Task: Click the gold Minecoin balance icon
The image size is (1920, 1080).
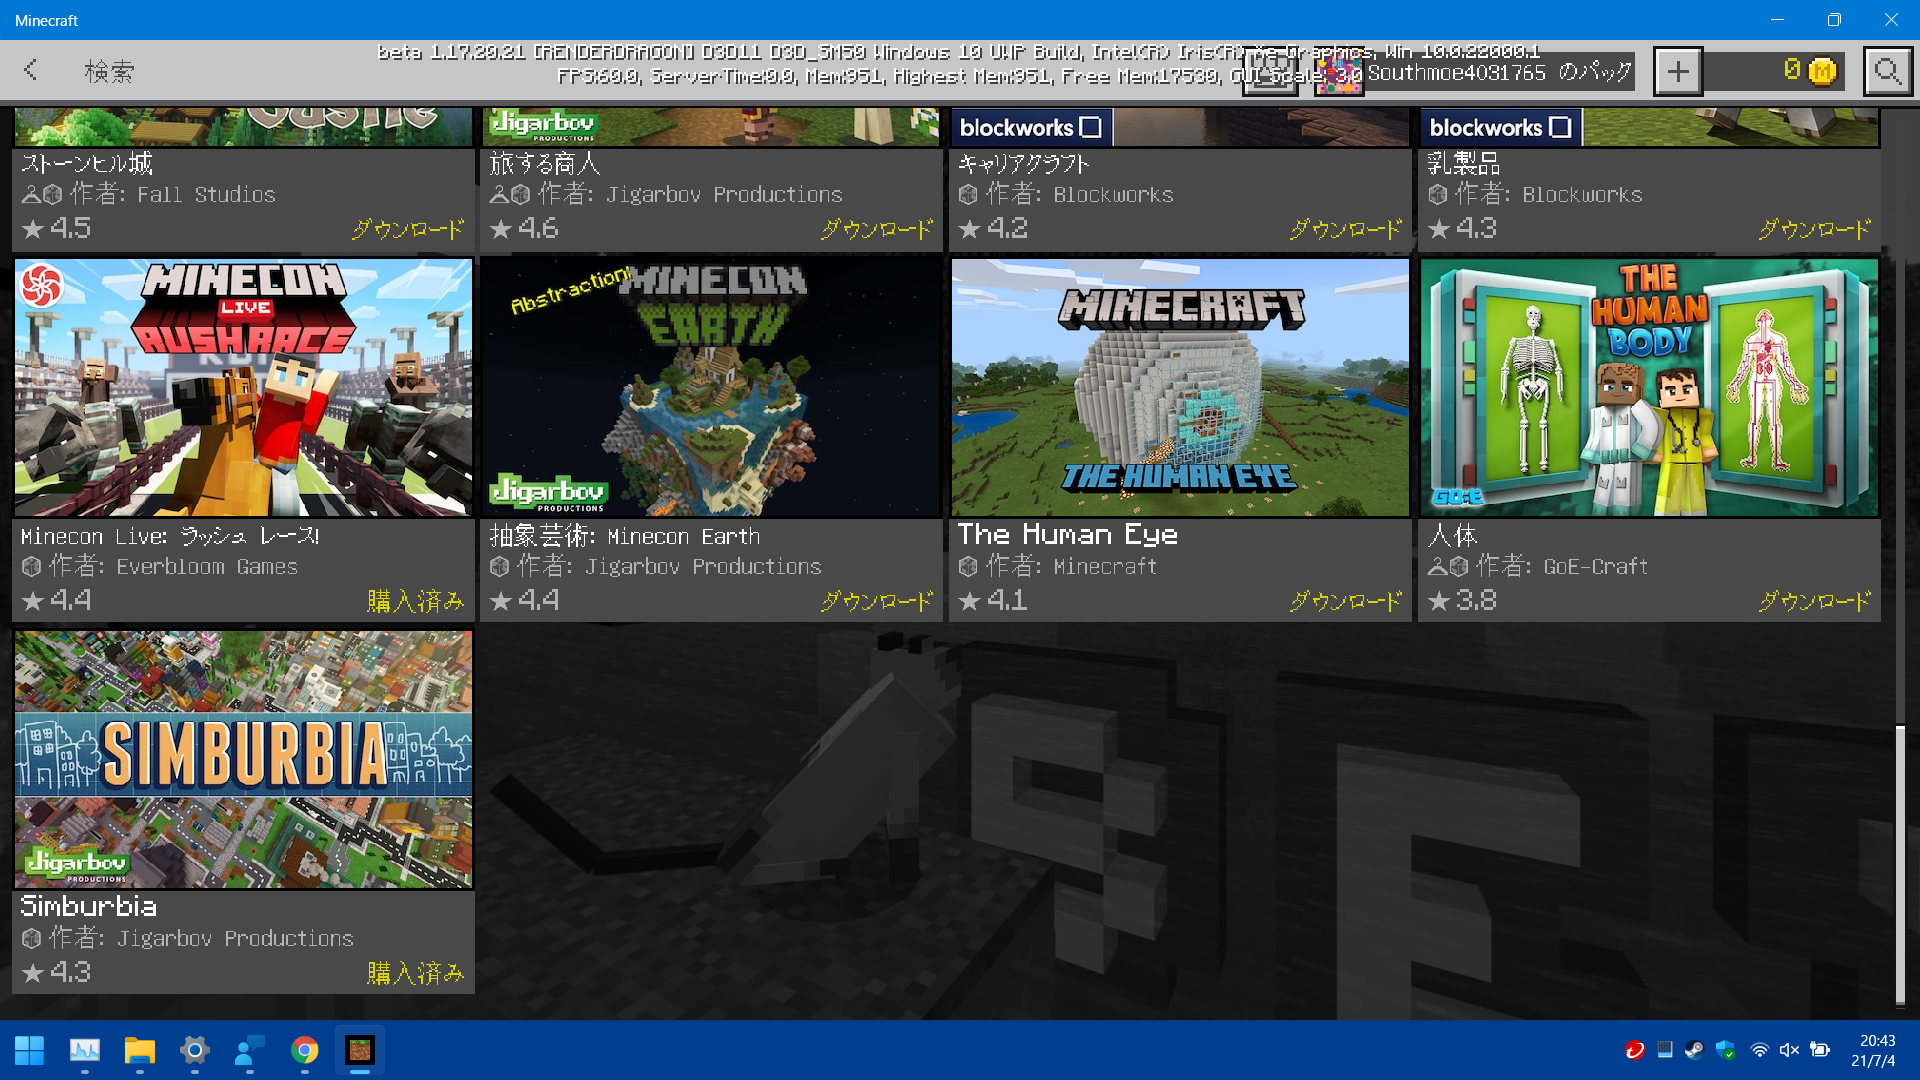Action: (1822, 72)
